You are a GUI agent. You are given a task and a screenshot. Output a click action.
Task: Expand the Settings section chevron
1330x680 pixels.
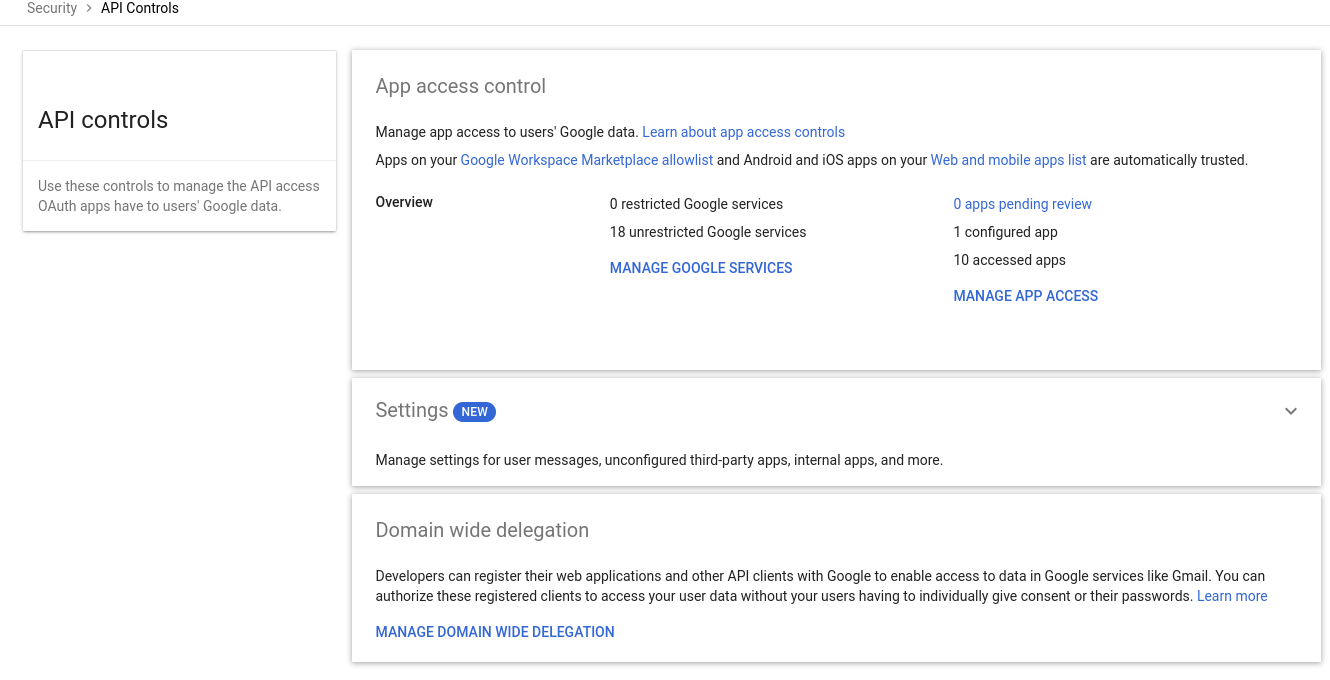(1291, 411)
